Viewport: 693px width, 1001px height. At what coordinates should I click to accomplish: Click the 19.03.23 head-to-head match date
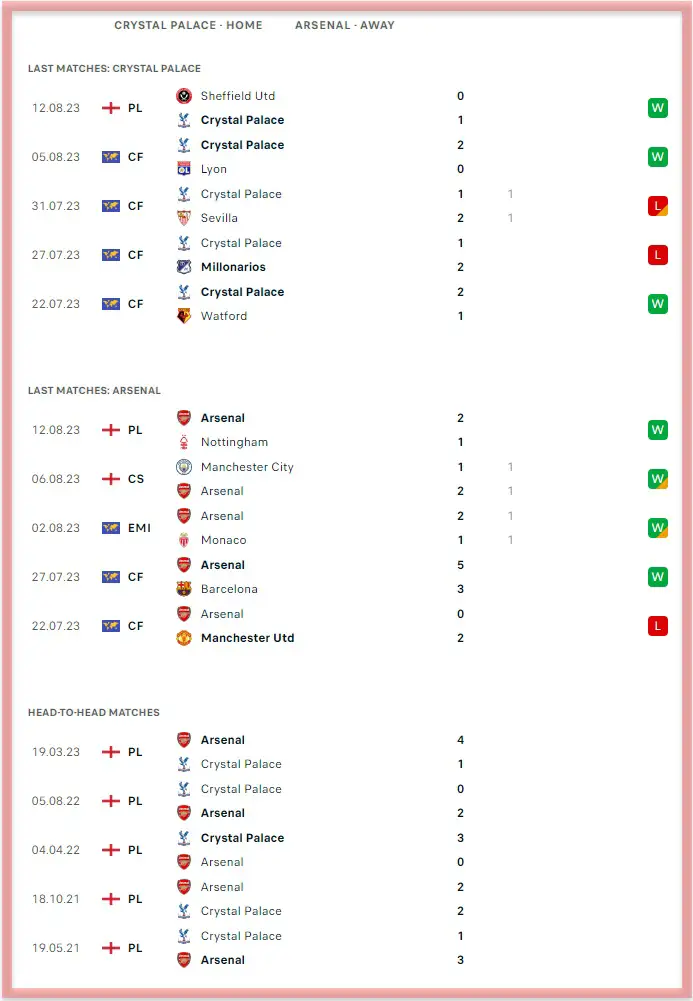[58, 752]
